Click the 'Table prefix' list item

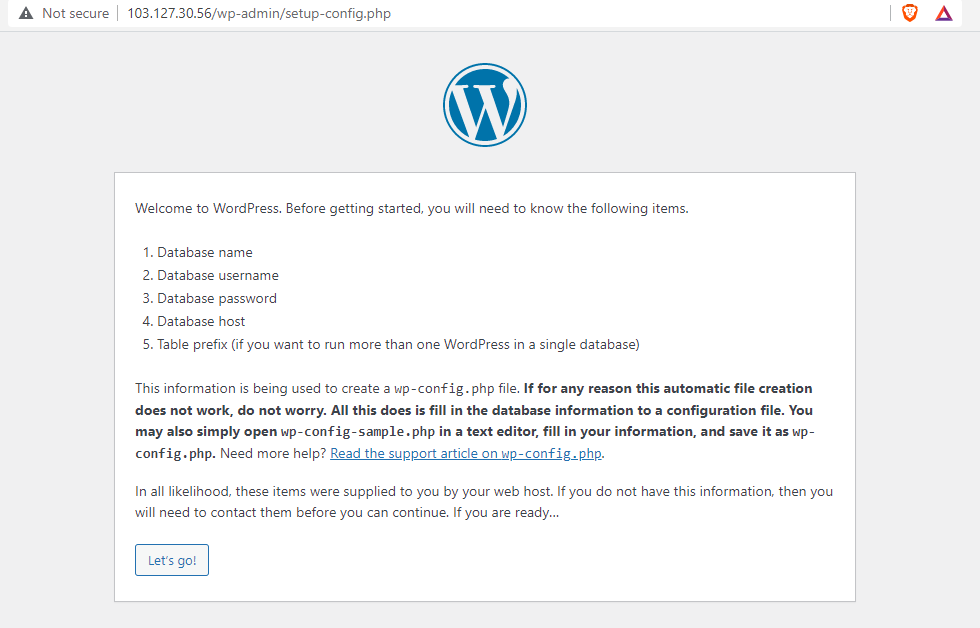[398, 344]
